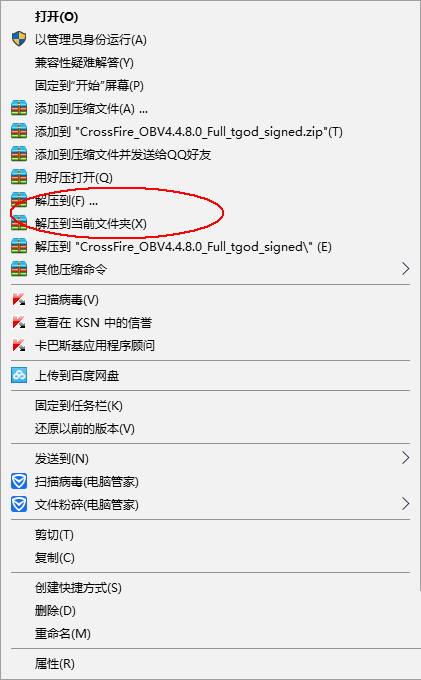
Task: Click the PC Manager shield beside 文件粉碎(电脑管家)
Action: pyautogui.click(x=19, y=504)
